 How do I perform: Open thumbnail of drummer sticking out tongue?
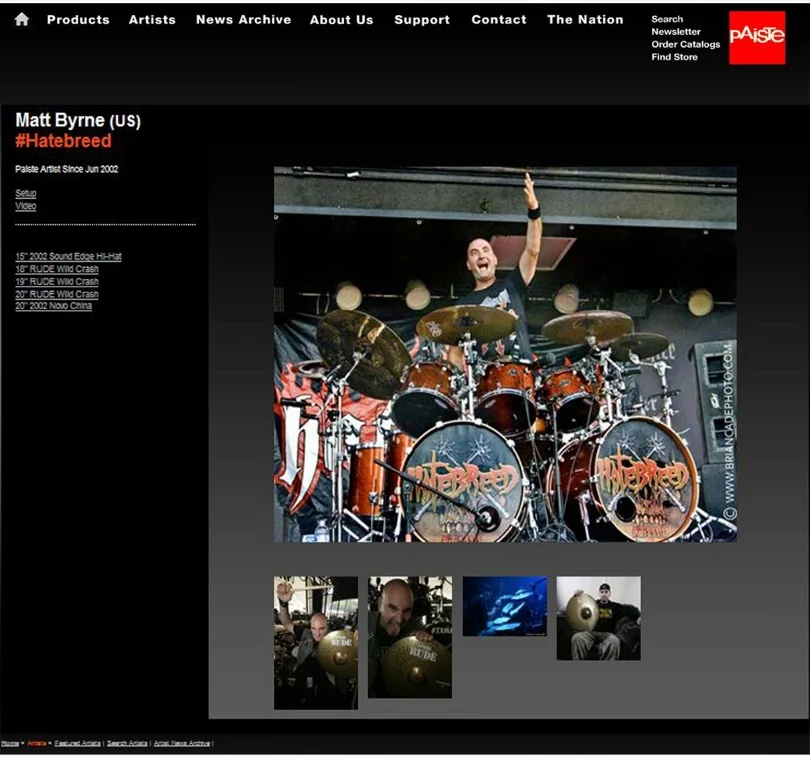[410, 637]
